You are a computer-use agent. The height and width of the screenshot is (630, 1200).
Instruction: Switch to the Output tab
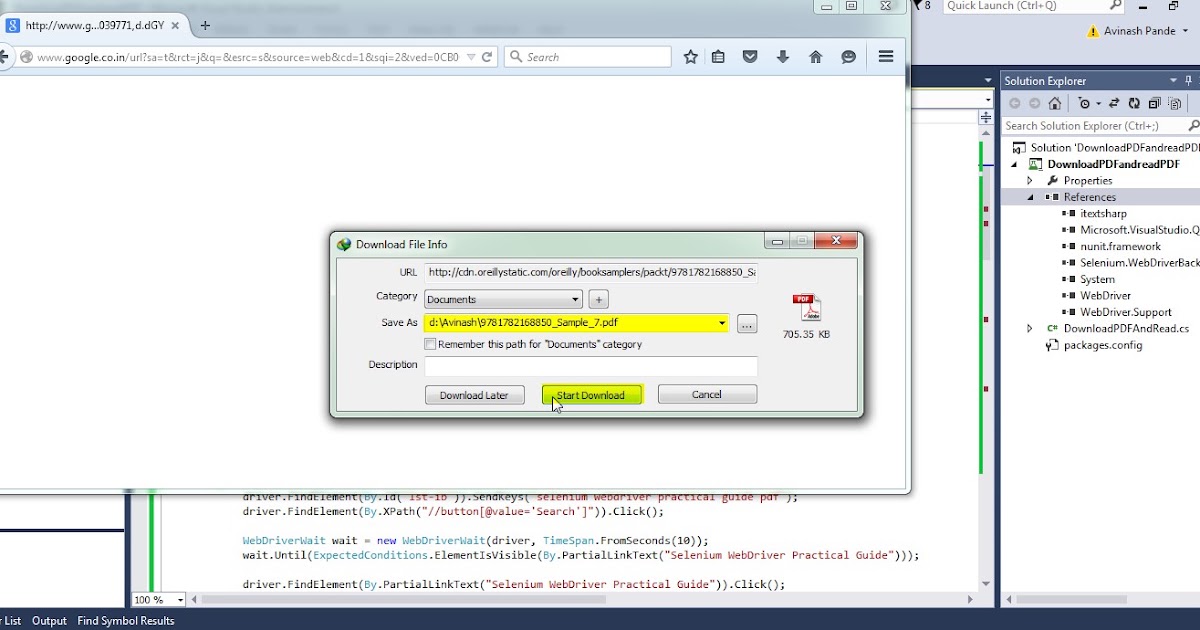pyautogui.click(x=49, y=621)
